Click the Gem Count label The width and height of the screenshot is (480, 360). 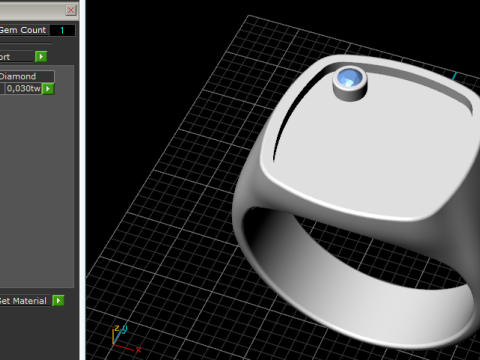coord(23,30)
